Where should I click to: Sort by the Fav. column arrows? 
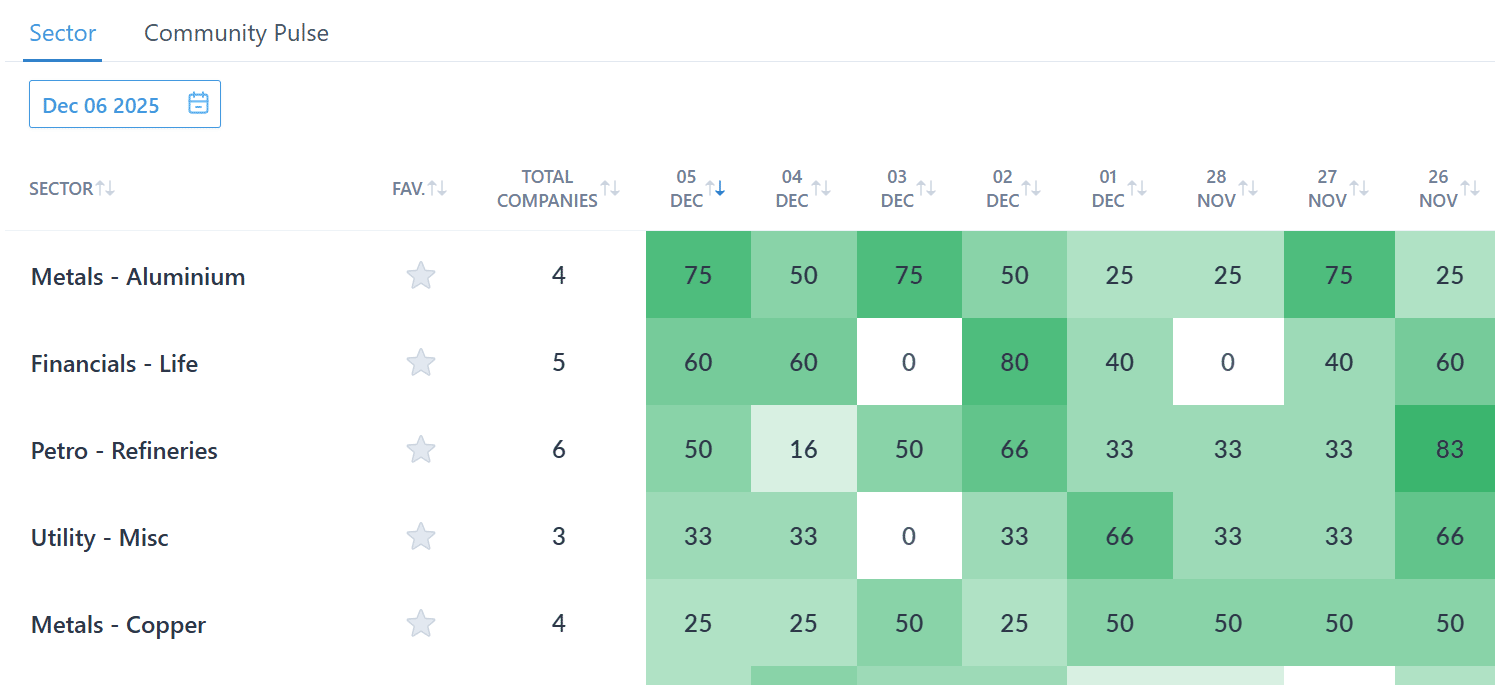pos(437,188)
